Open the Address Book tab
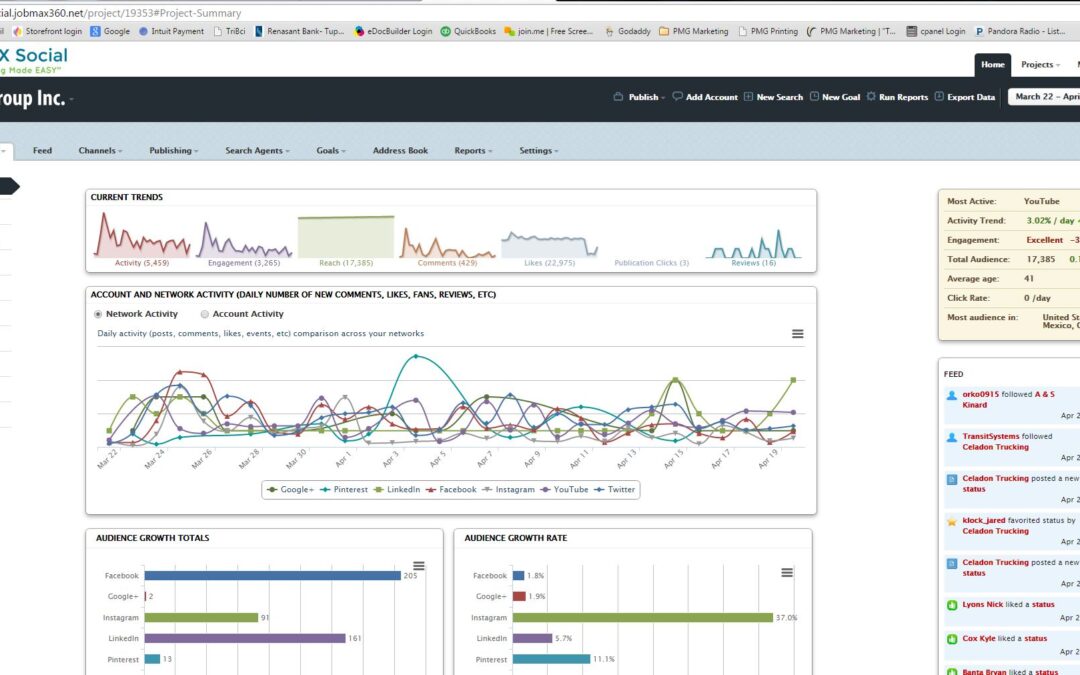The image size is (1080, 675). [x=400, y=151]
